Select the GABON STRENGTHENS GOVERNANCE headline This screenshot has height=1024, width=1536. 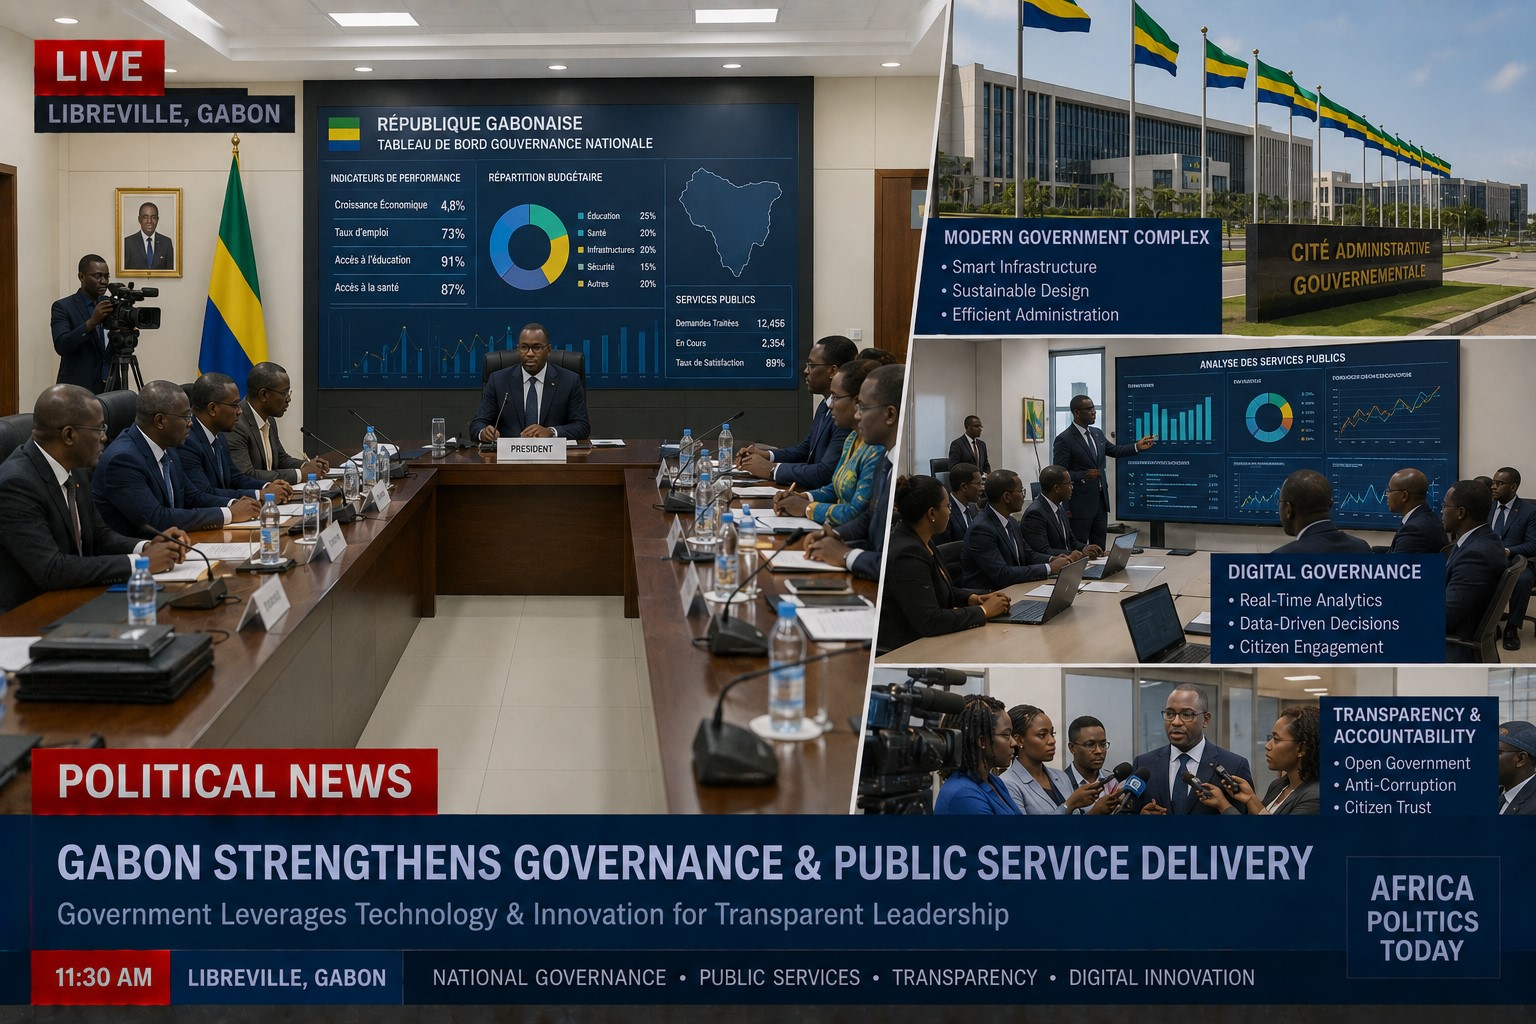pos(685,863)
